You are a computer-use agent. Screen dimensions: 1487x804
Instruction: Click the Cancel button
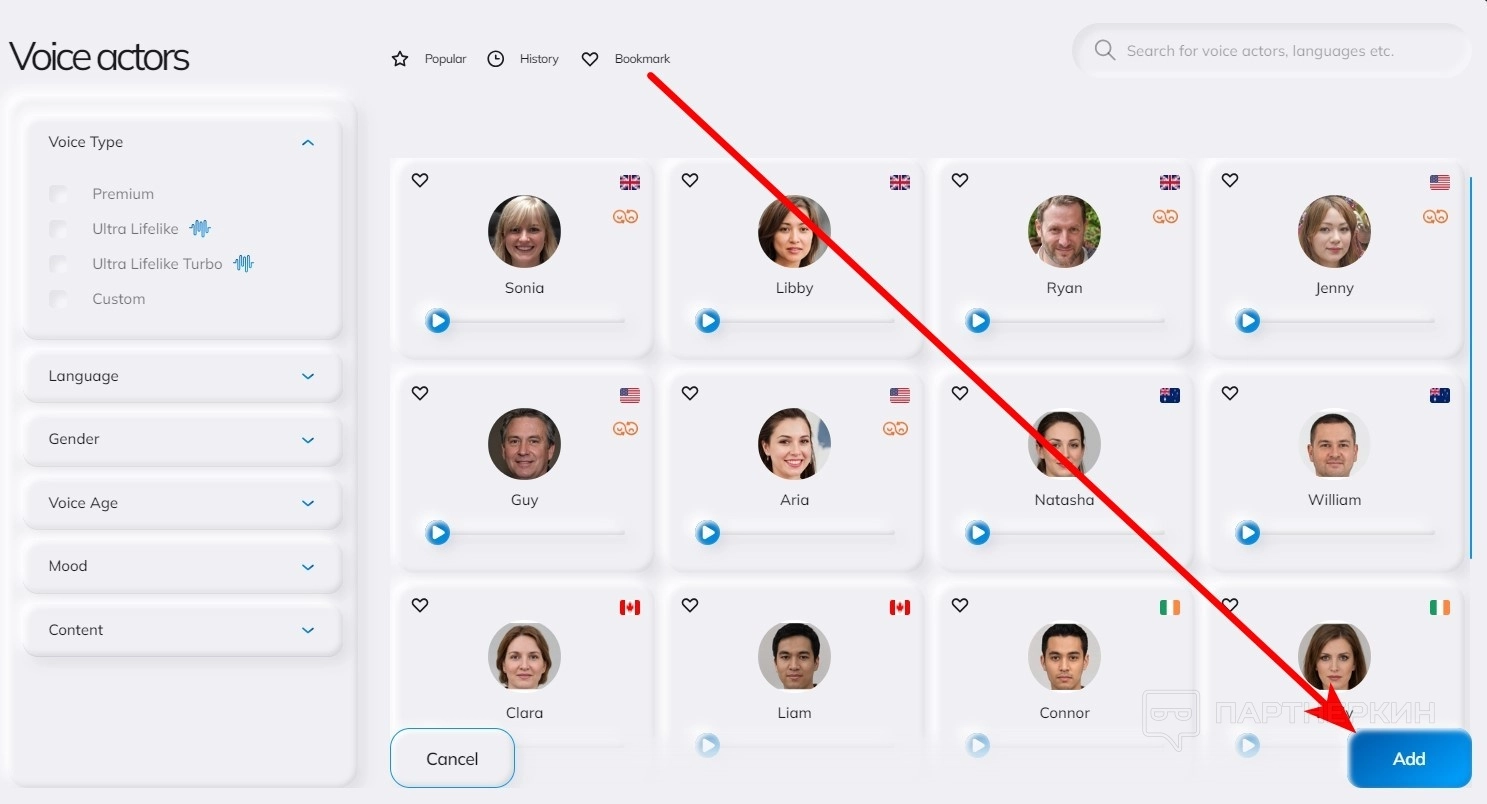tap(452, 759)
